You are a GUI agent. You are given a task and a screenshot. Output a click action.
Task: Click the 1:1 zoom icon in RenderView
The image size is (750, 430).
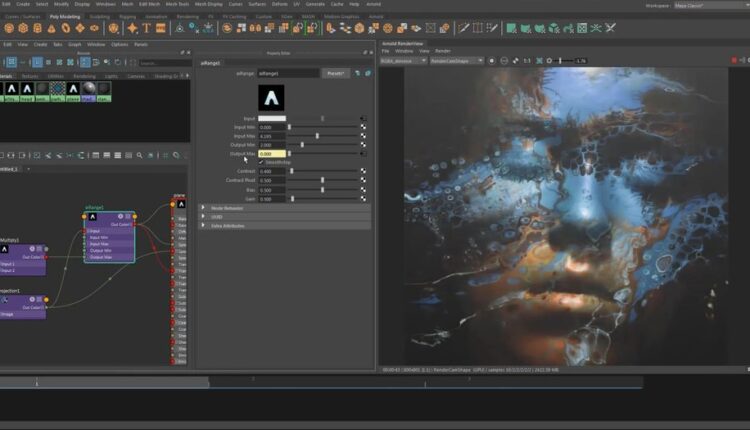pos(527,61)
